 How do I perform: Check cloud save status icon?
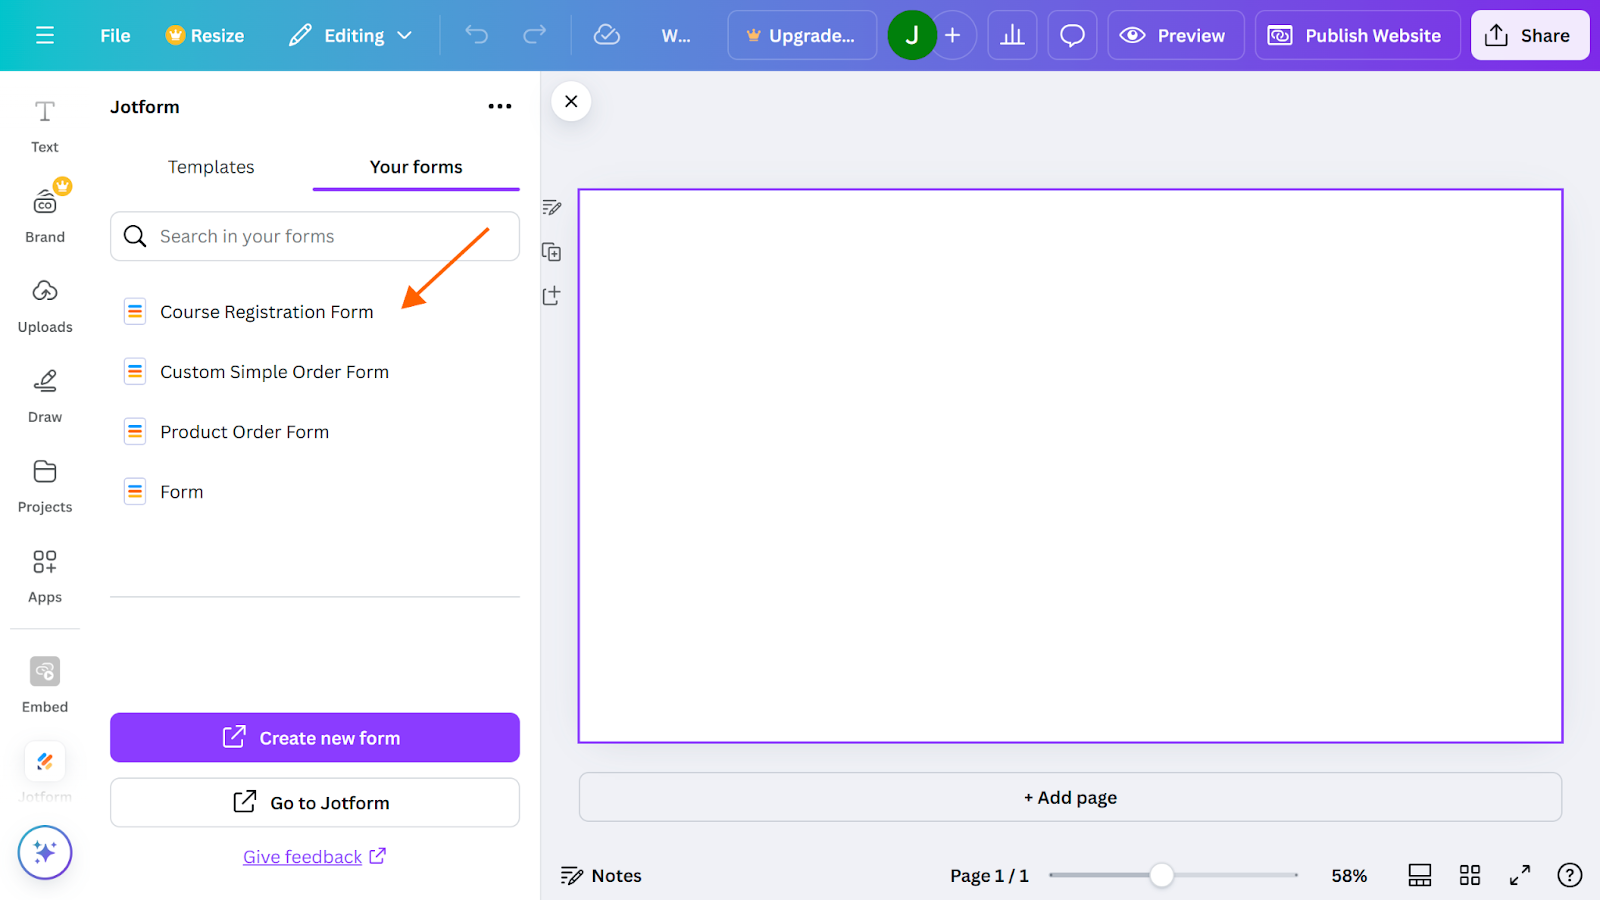[x=607, y=36]
